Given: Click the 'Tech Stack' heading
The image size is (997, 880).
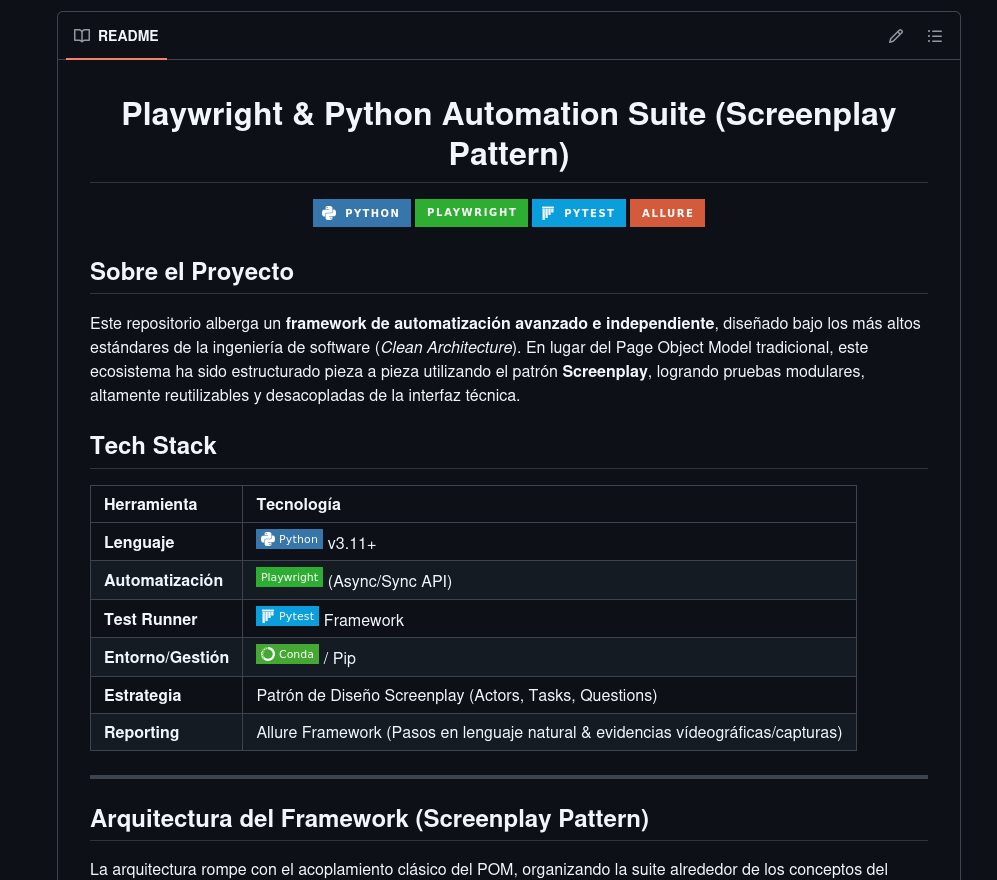Looking at the screenshot, I should (x=153, y=446).
